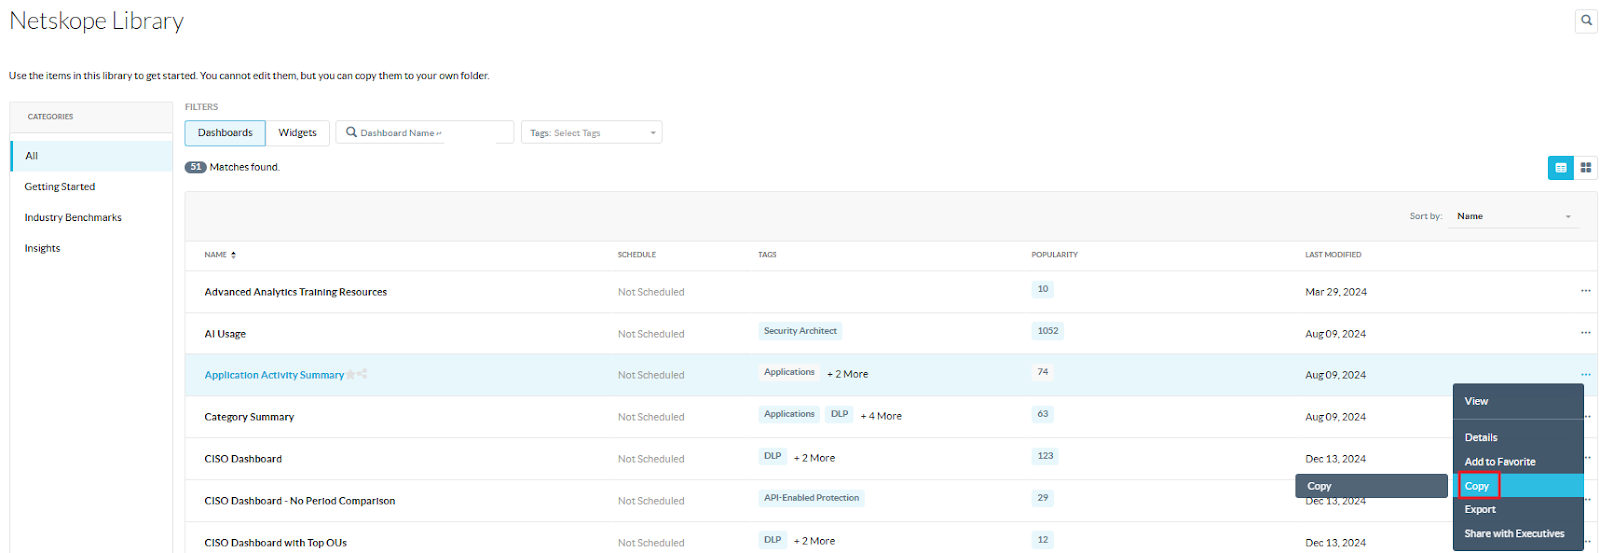The width and height of the screenshot is (1600, 553).
Task: Switch to grid view layout
Action: [x=1586, y=168]
